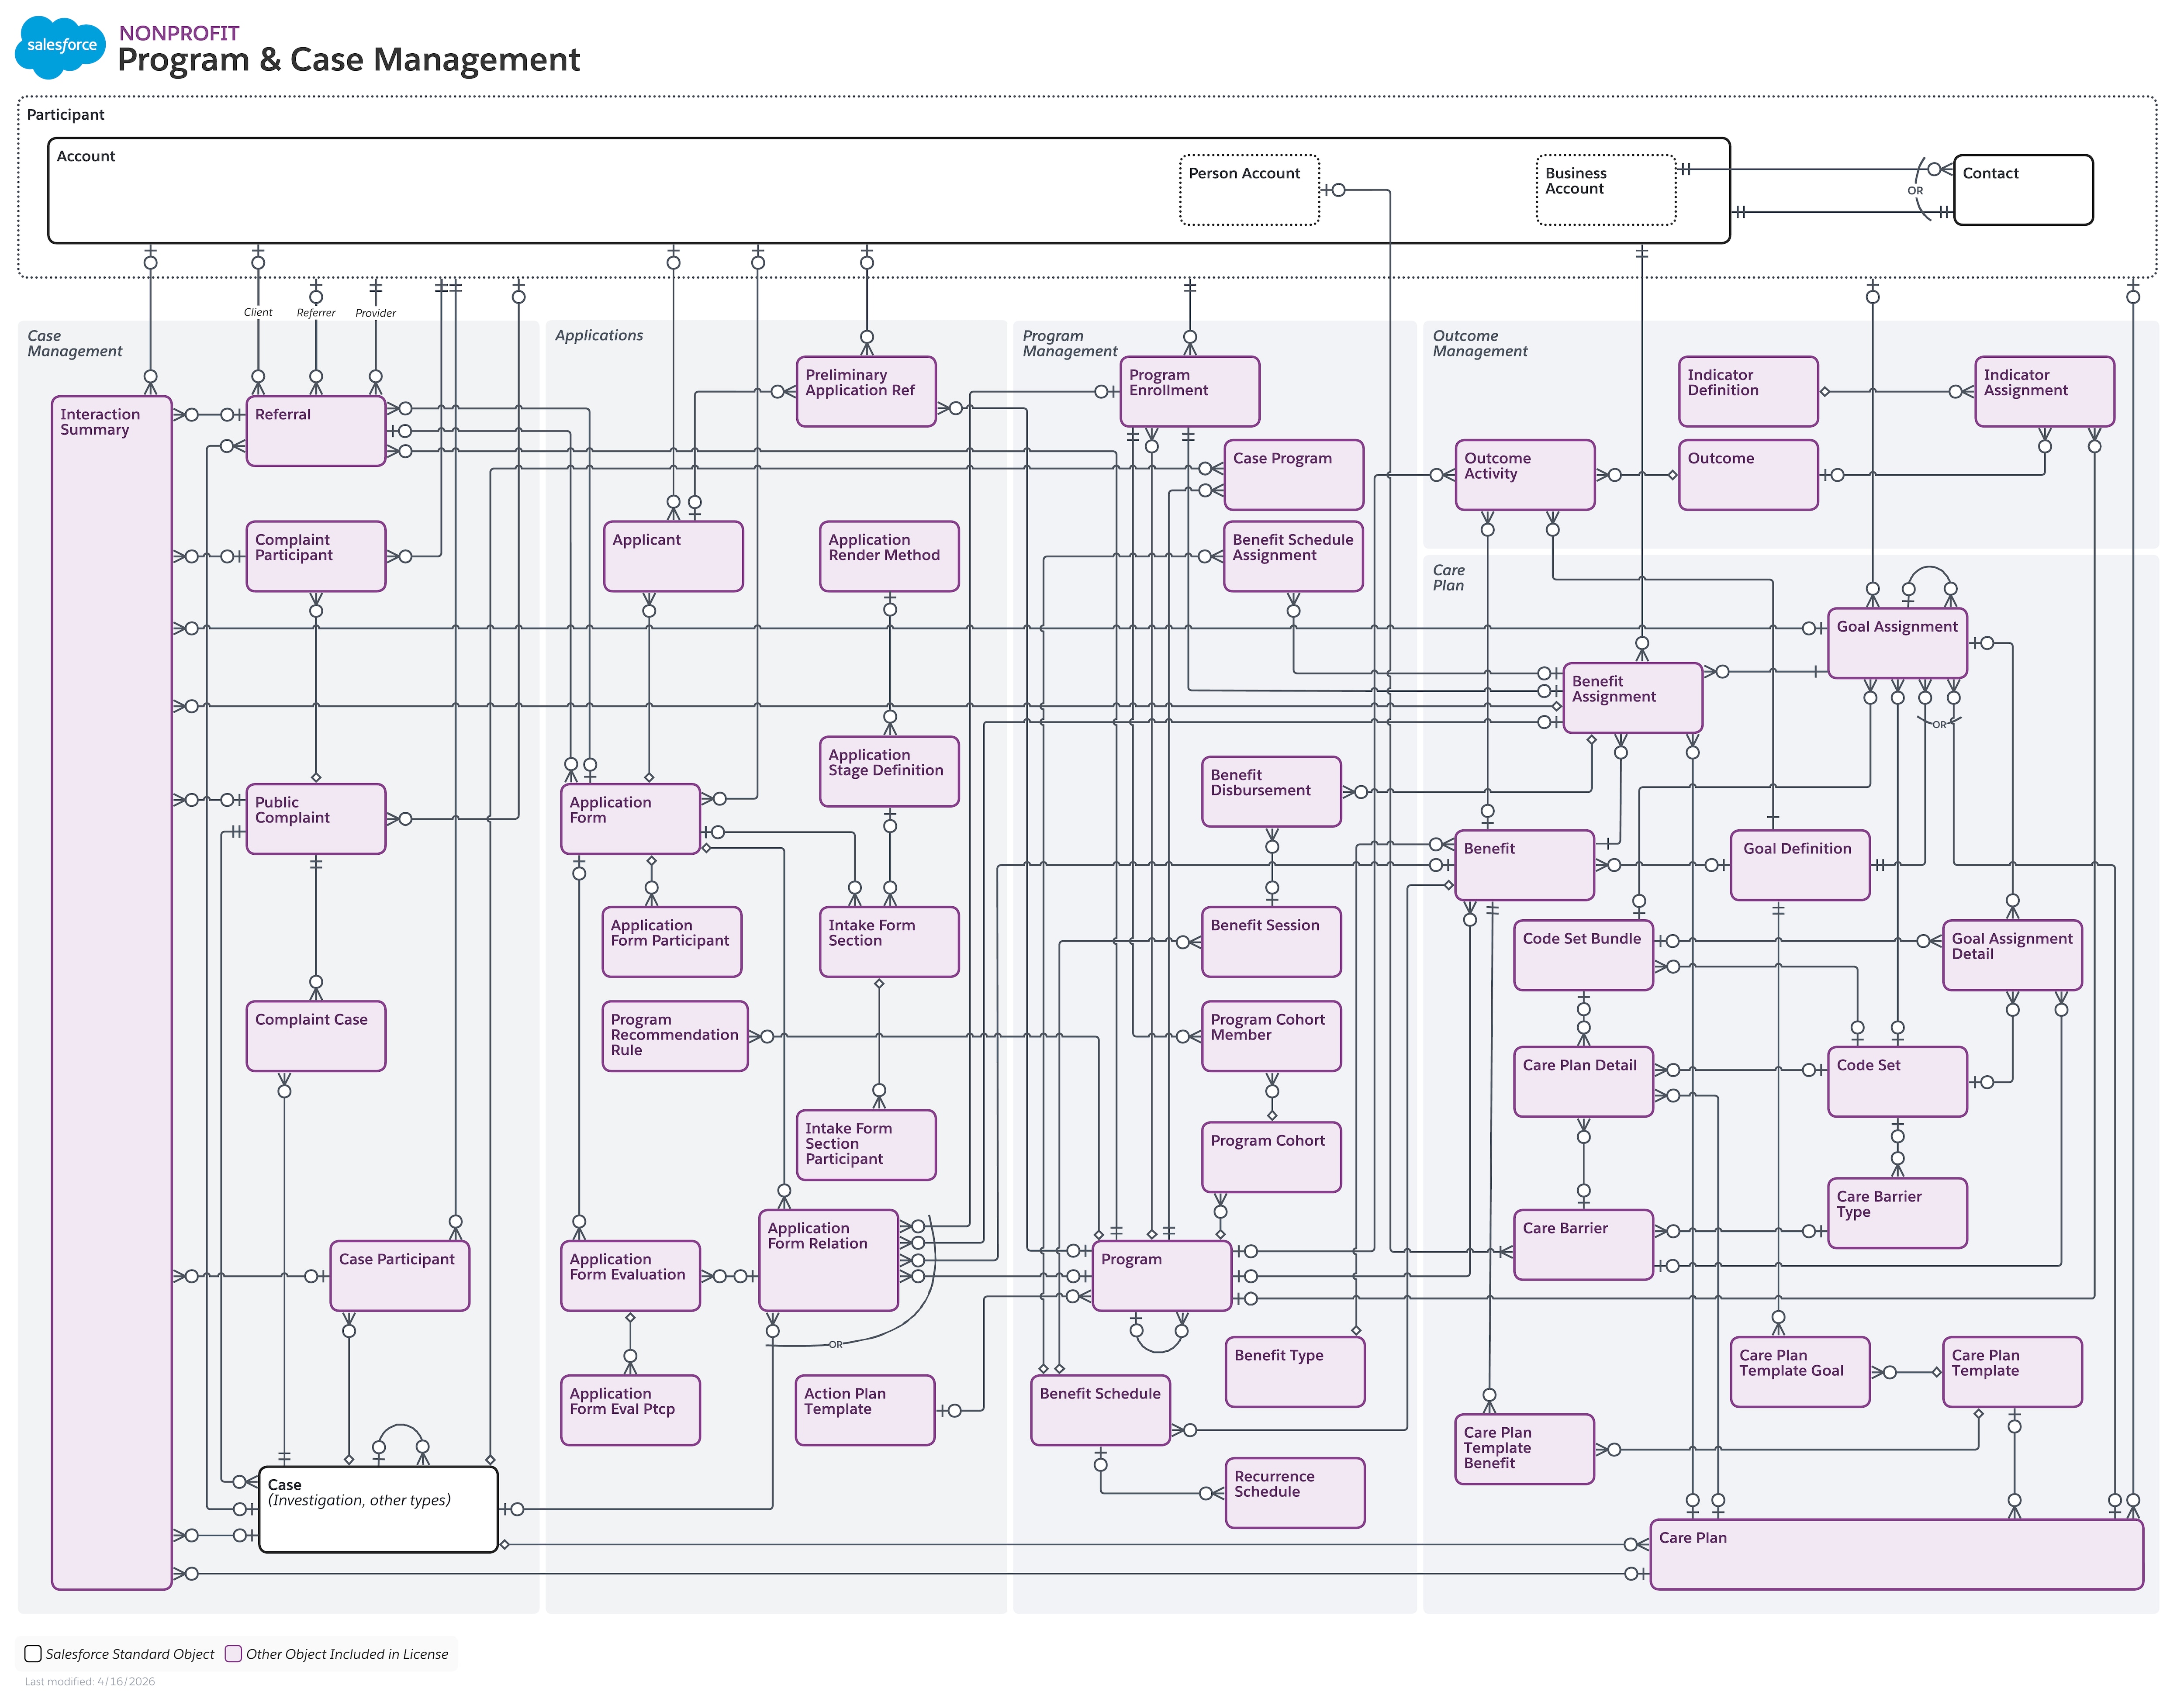This screenshot has width=2184, height=1702.
Task: Click the Intake Form Section entity
Action: (x=889, y=942)
